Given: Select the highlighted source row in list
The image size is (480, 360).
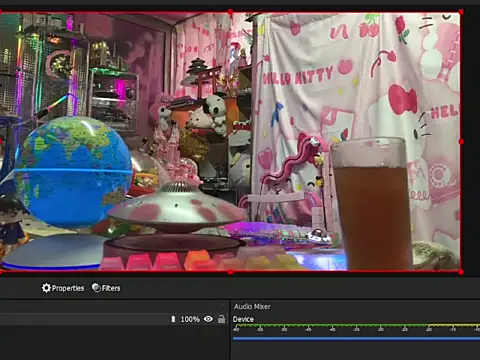Looking at the screenshot, I should coord(113,319).
